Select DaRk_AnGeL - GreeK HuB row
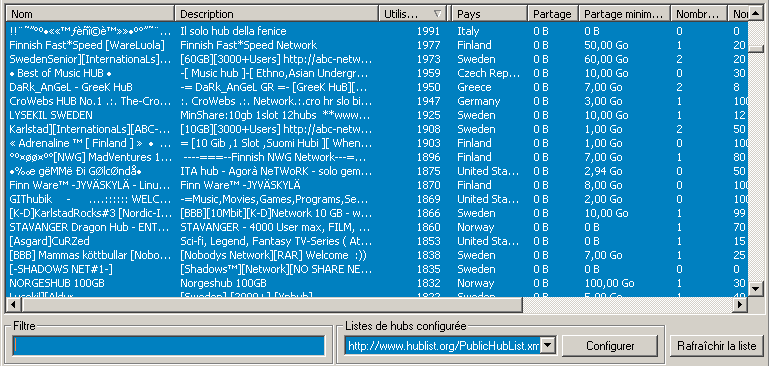Screen dimensions: 769x366 [377, 87]
